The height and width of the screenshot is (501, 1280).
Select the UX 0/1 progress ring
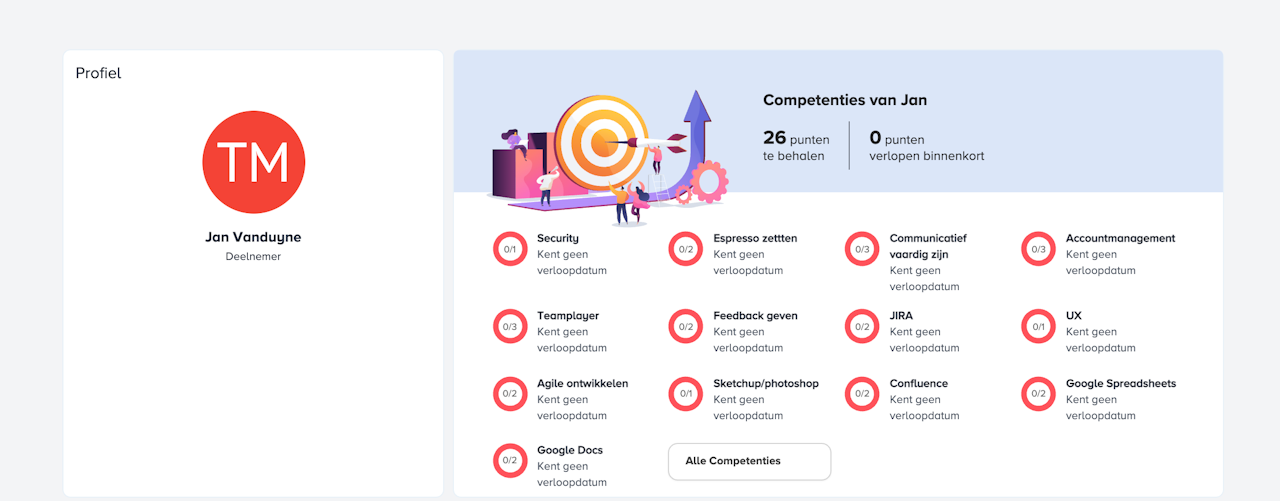(x=1038, y=326)
